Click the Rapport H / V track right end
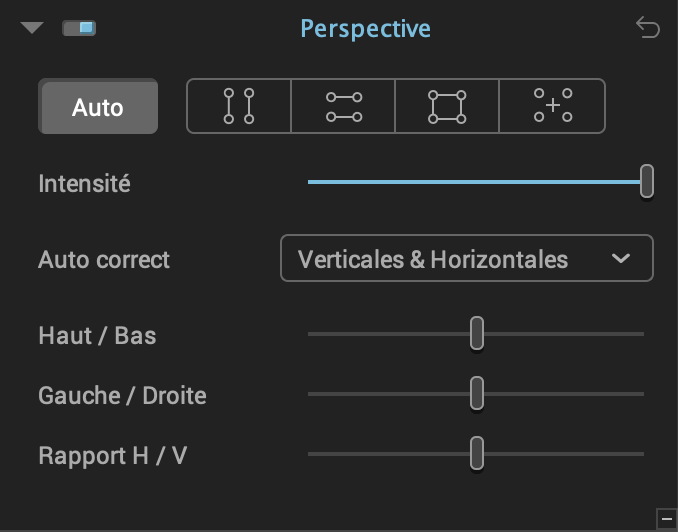Viewport: 678px width, 532px height. point(642,454)
